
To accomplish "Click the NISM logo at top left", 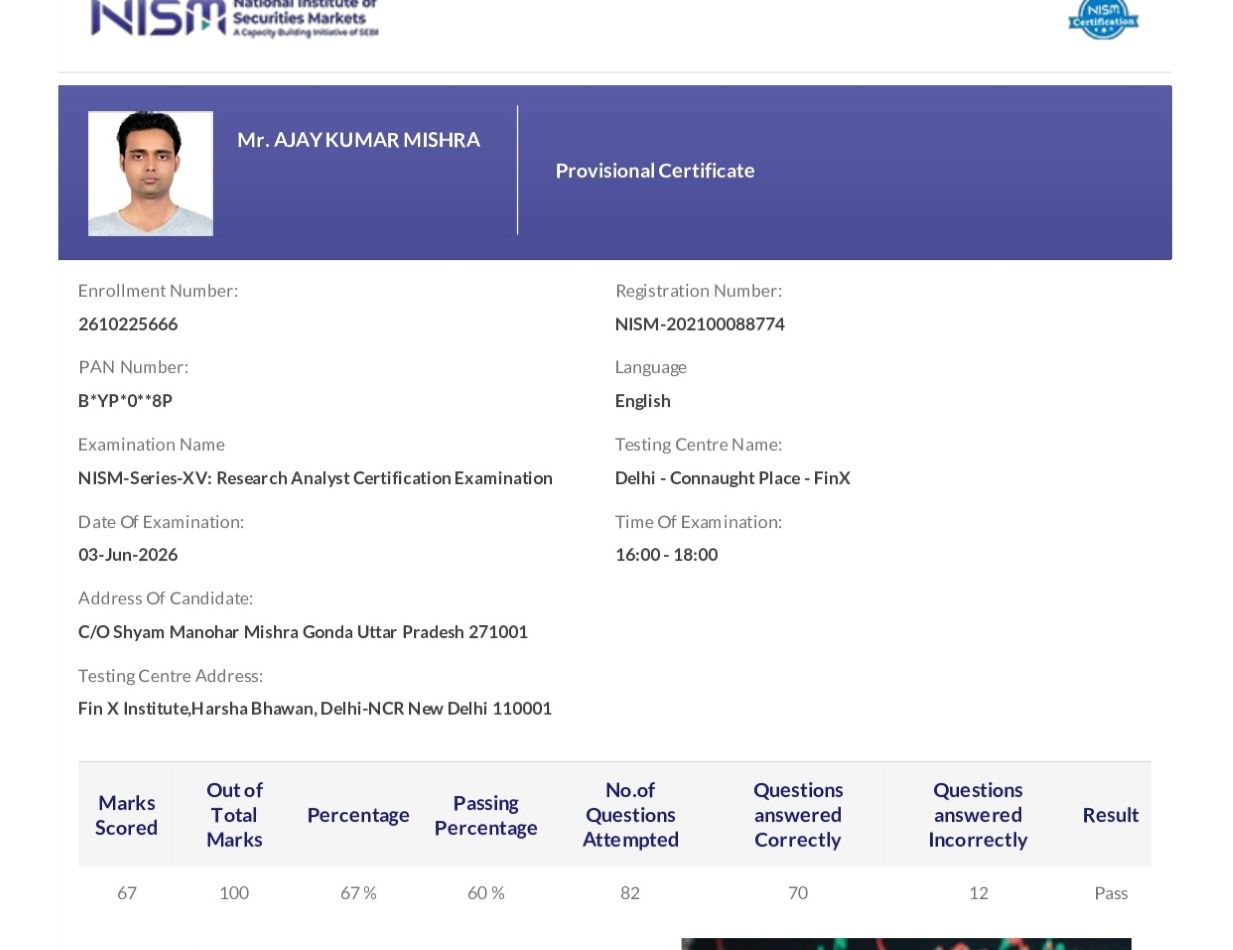I will 234,18.
